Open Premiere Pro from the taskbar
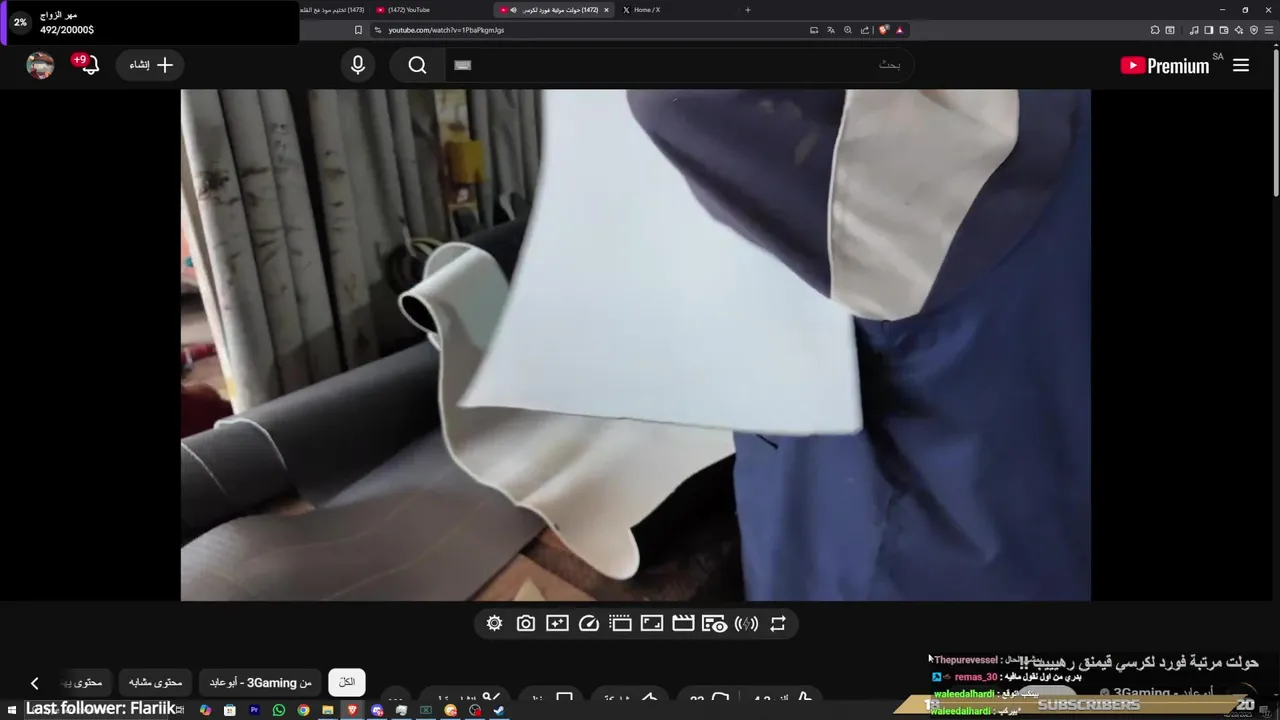Viewport: 1280px width, 720px height. pyautogui.click(x=254, y=710)
